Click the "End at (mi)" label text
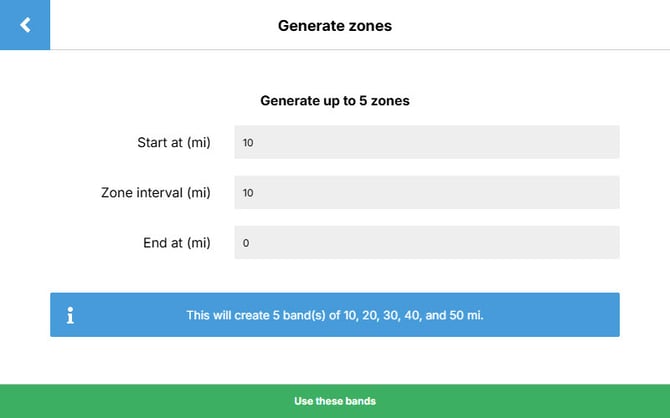Viewport: 670px width, 418px height. 177,242
